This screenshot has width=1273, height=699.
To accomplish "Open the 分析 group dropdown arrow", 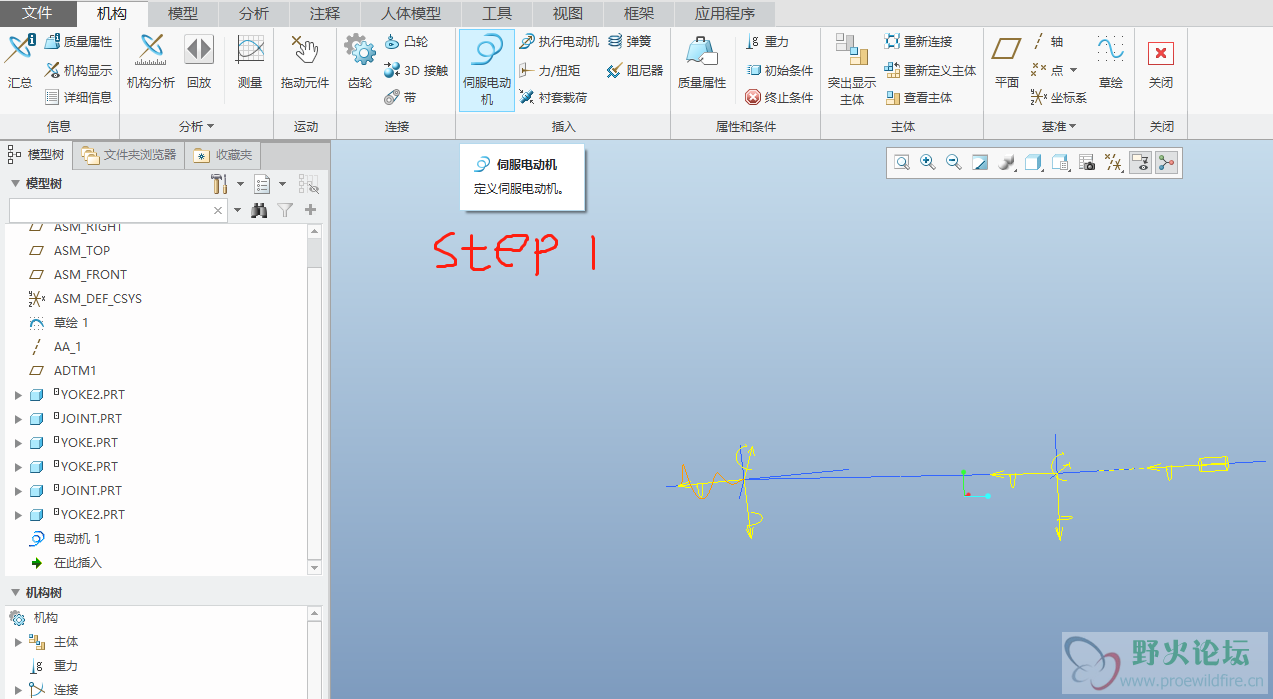I will click(x=211, y=127).
